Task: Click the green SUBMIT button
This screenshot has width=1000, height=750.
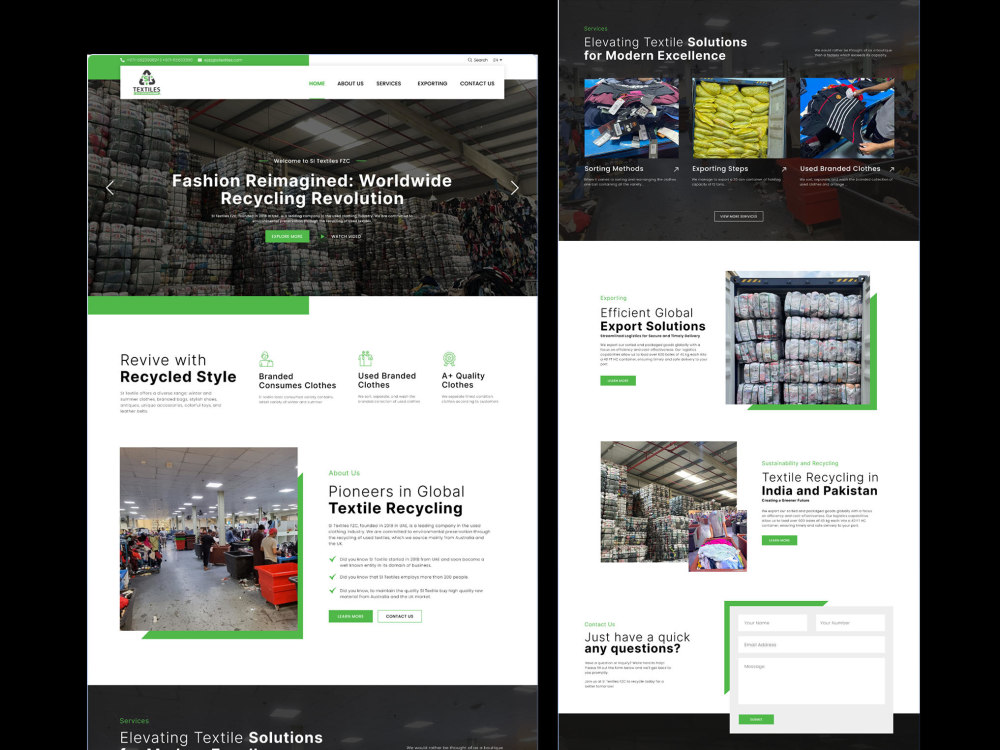Action: [x=756, y=719]
